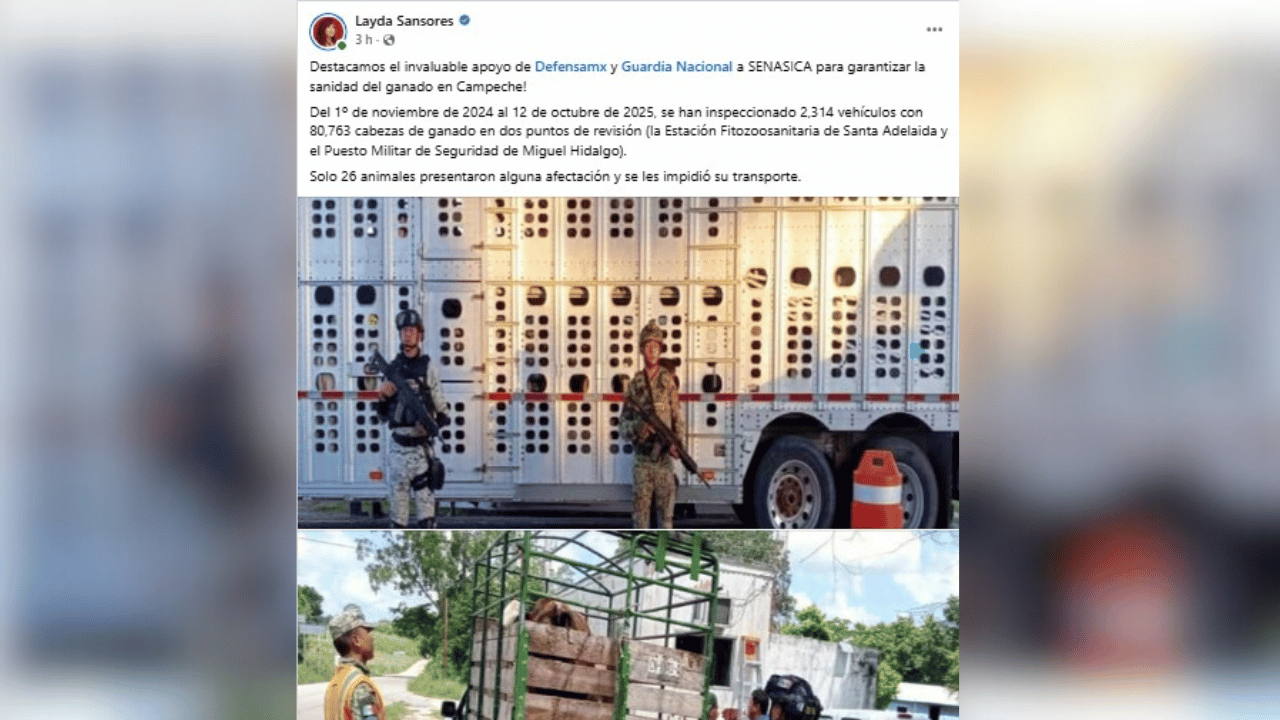Open the three-dots post options menu
The height and width of the screenshot is (720, 1280).
pyautogui.click(x=934, y=30)
